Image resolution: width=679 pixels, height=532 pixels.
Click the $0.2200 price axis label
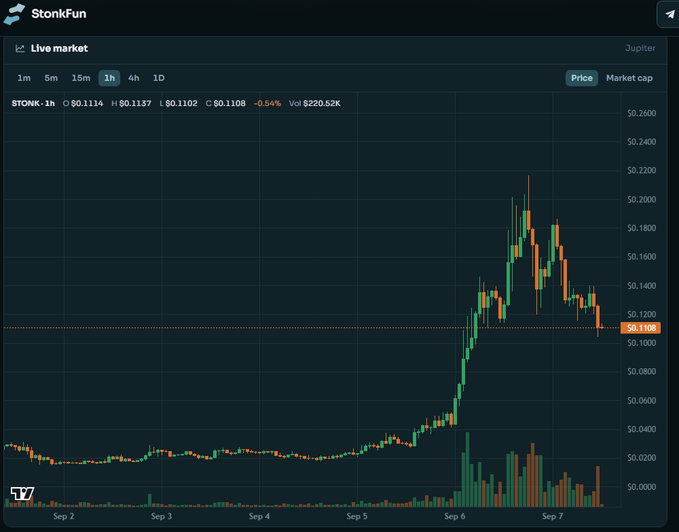[642, 171]
